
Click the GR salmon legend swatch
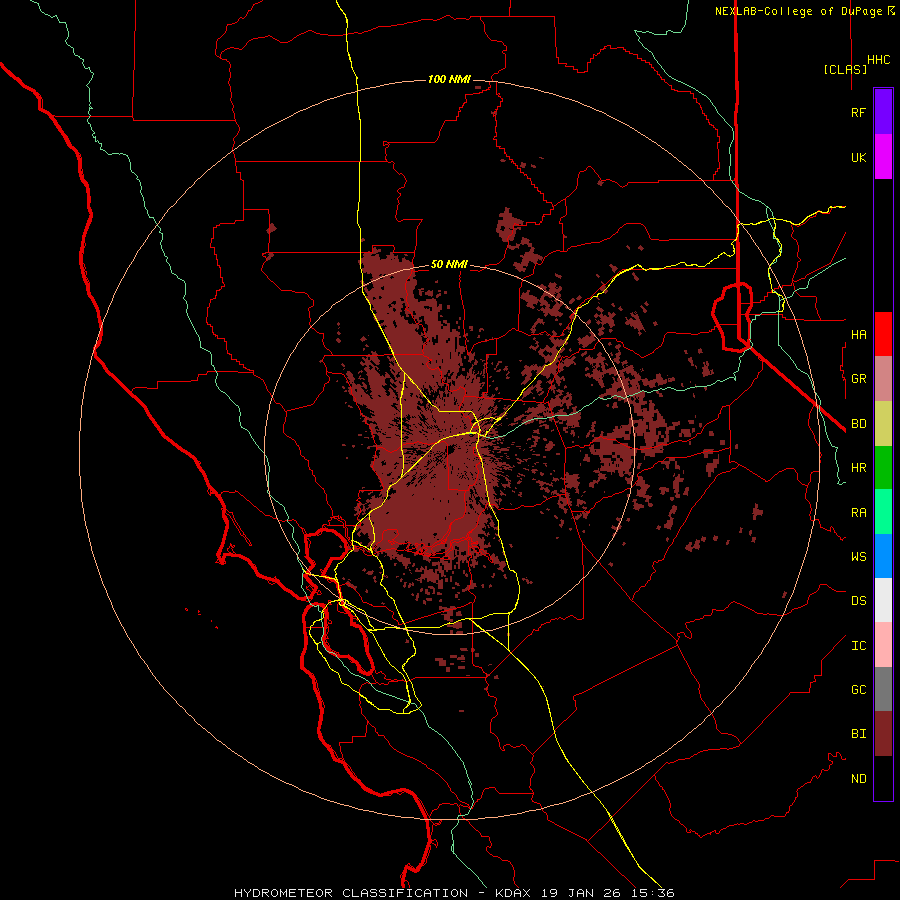click(883, 378)
